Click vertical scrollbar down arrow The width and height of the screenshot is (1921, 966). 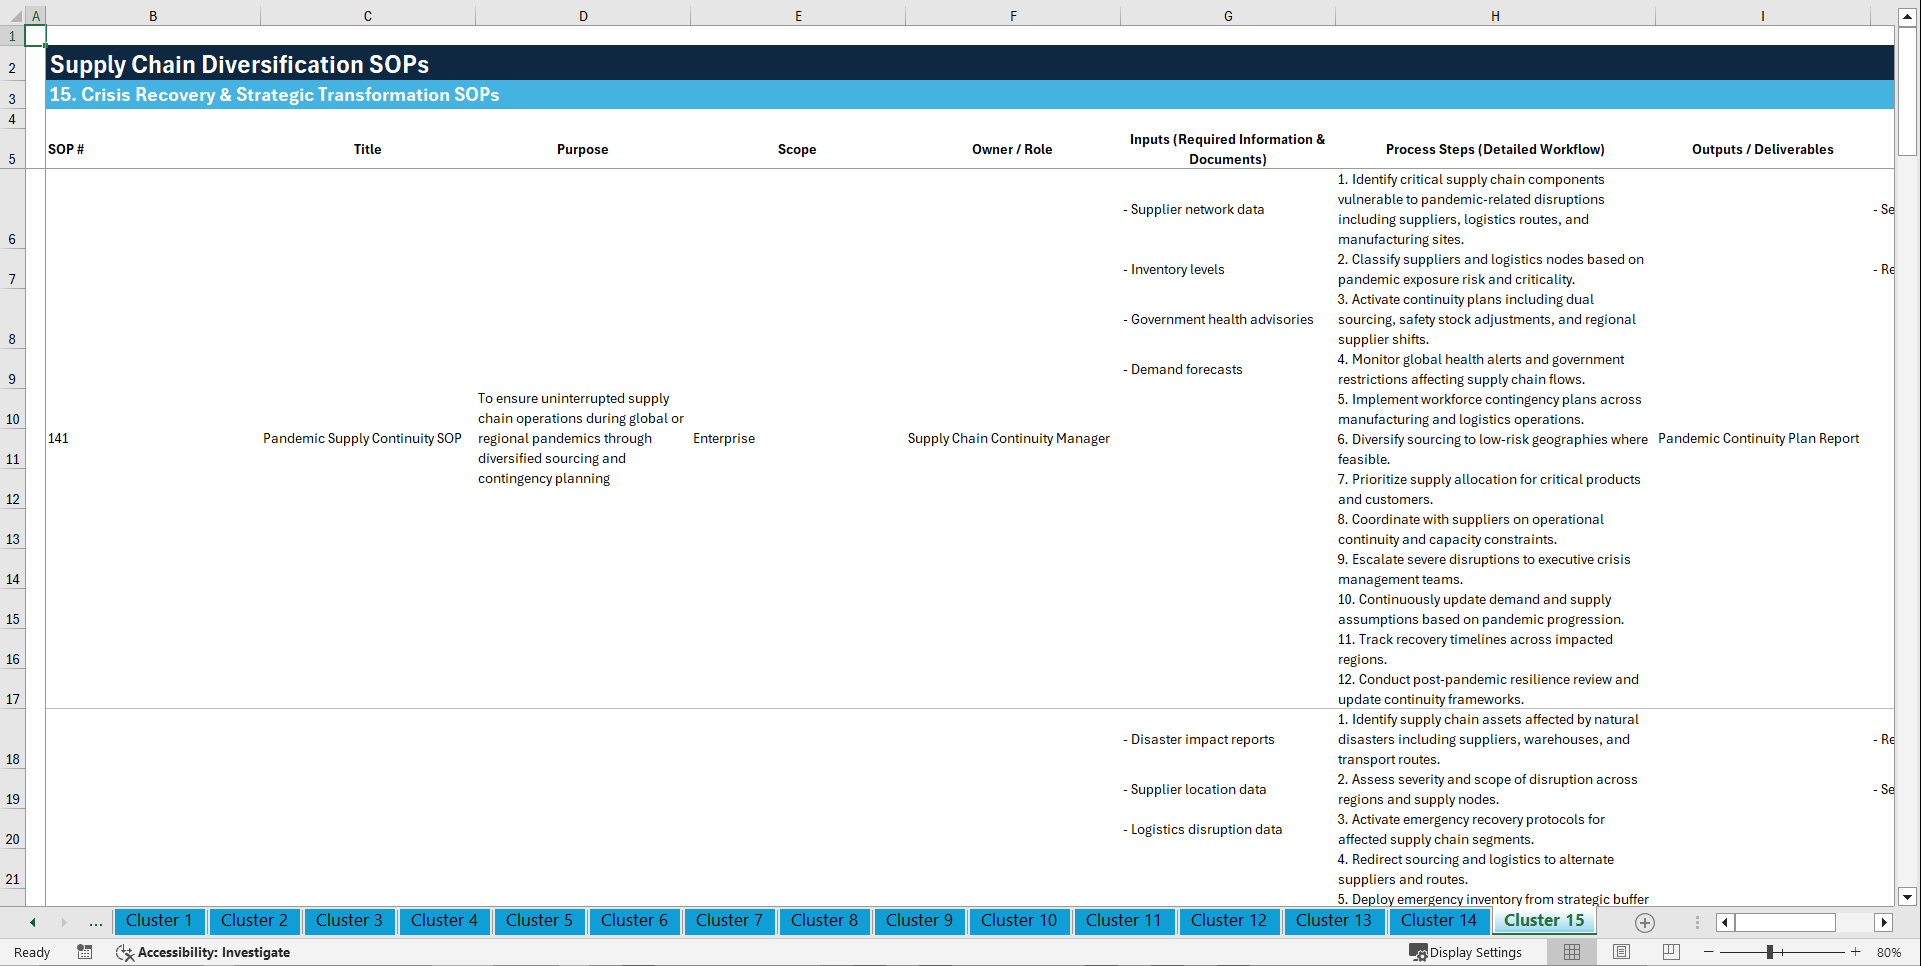tap(1908, 897)
